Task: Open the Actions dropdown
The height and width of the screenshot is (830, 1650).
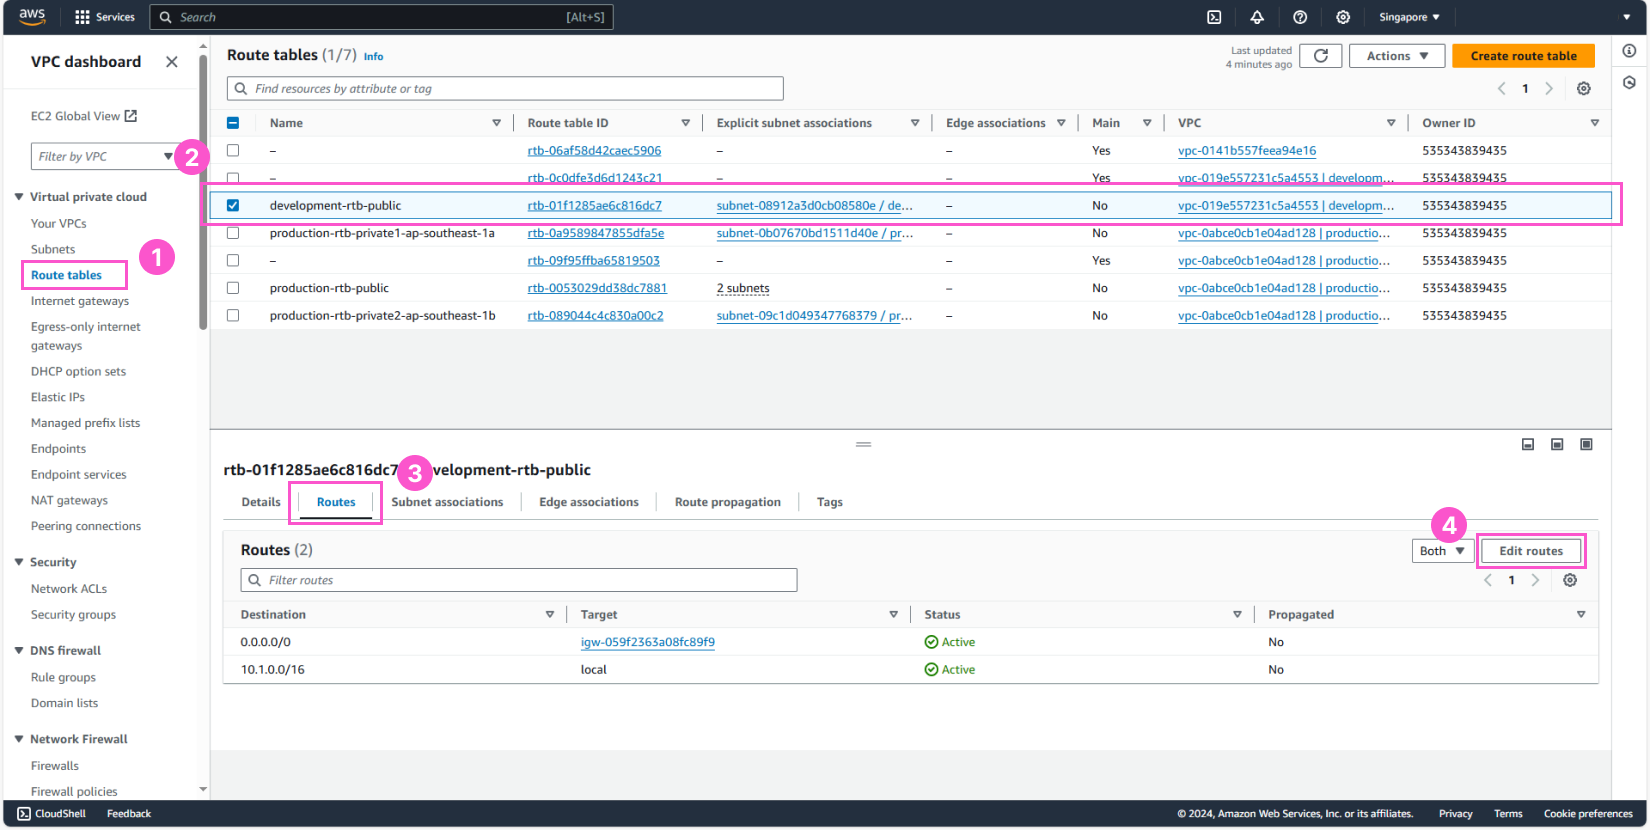Action: coord(1397,56)
